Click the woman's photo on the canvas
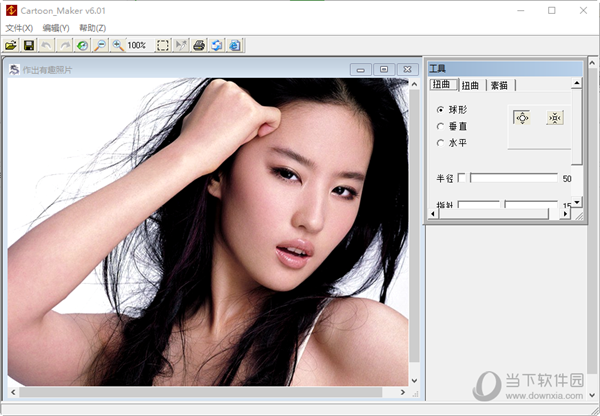The height and width of the screenshot is (416, 600). pos(208,232)
